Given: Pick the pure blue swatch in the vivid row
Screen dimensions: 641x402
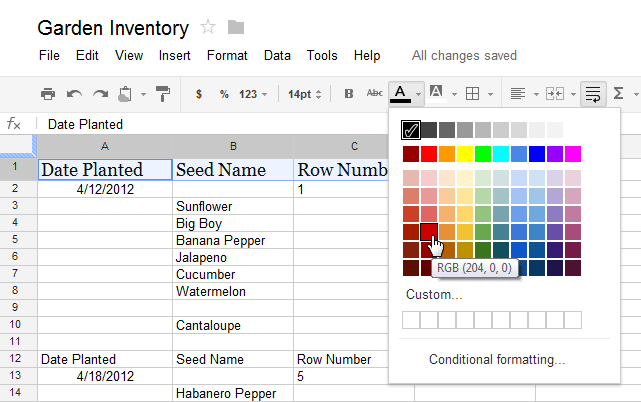Looking at the screenshot, I should pyautogui.click(x=537, y=154).
